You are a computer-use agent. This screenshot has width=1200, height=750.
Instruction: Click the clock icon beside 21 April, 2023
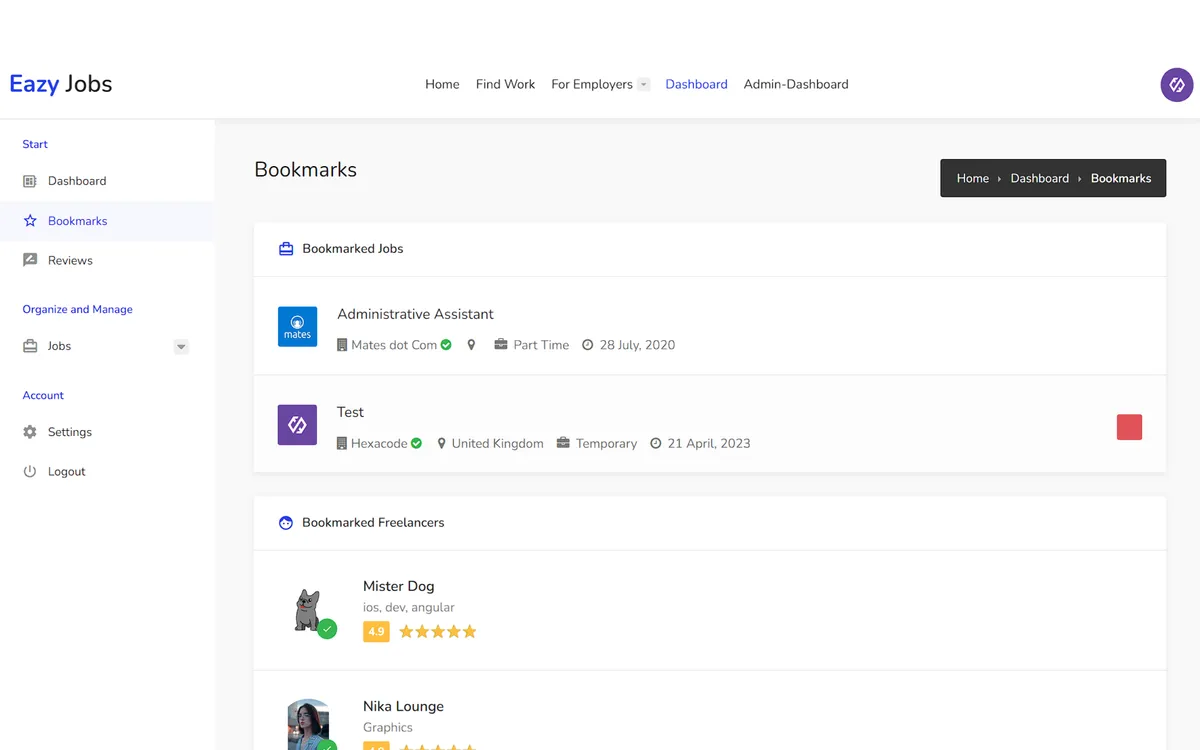[656, 443]
